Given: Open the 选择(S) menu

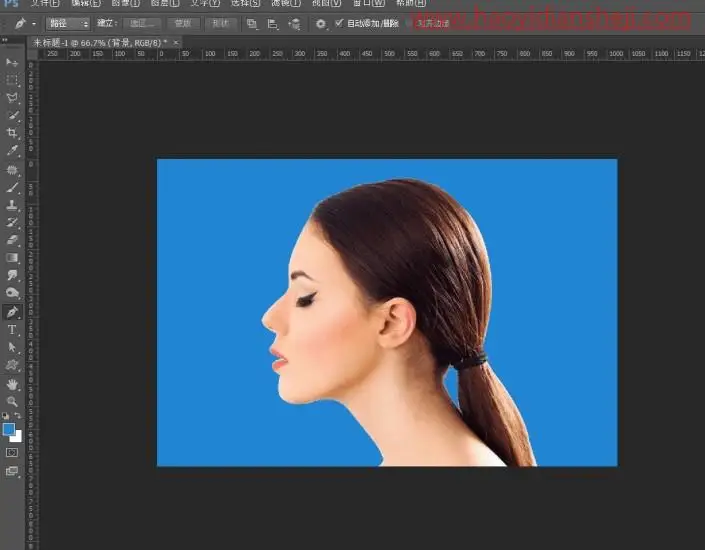Looking at the screenshot, I should coord(245,3).
